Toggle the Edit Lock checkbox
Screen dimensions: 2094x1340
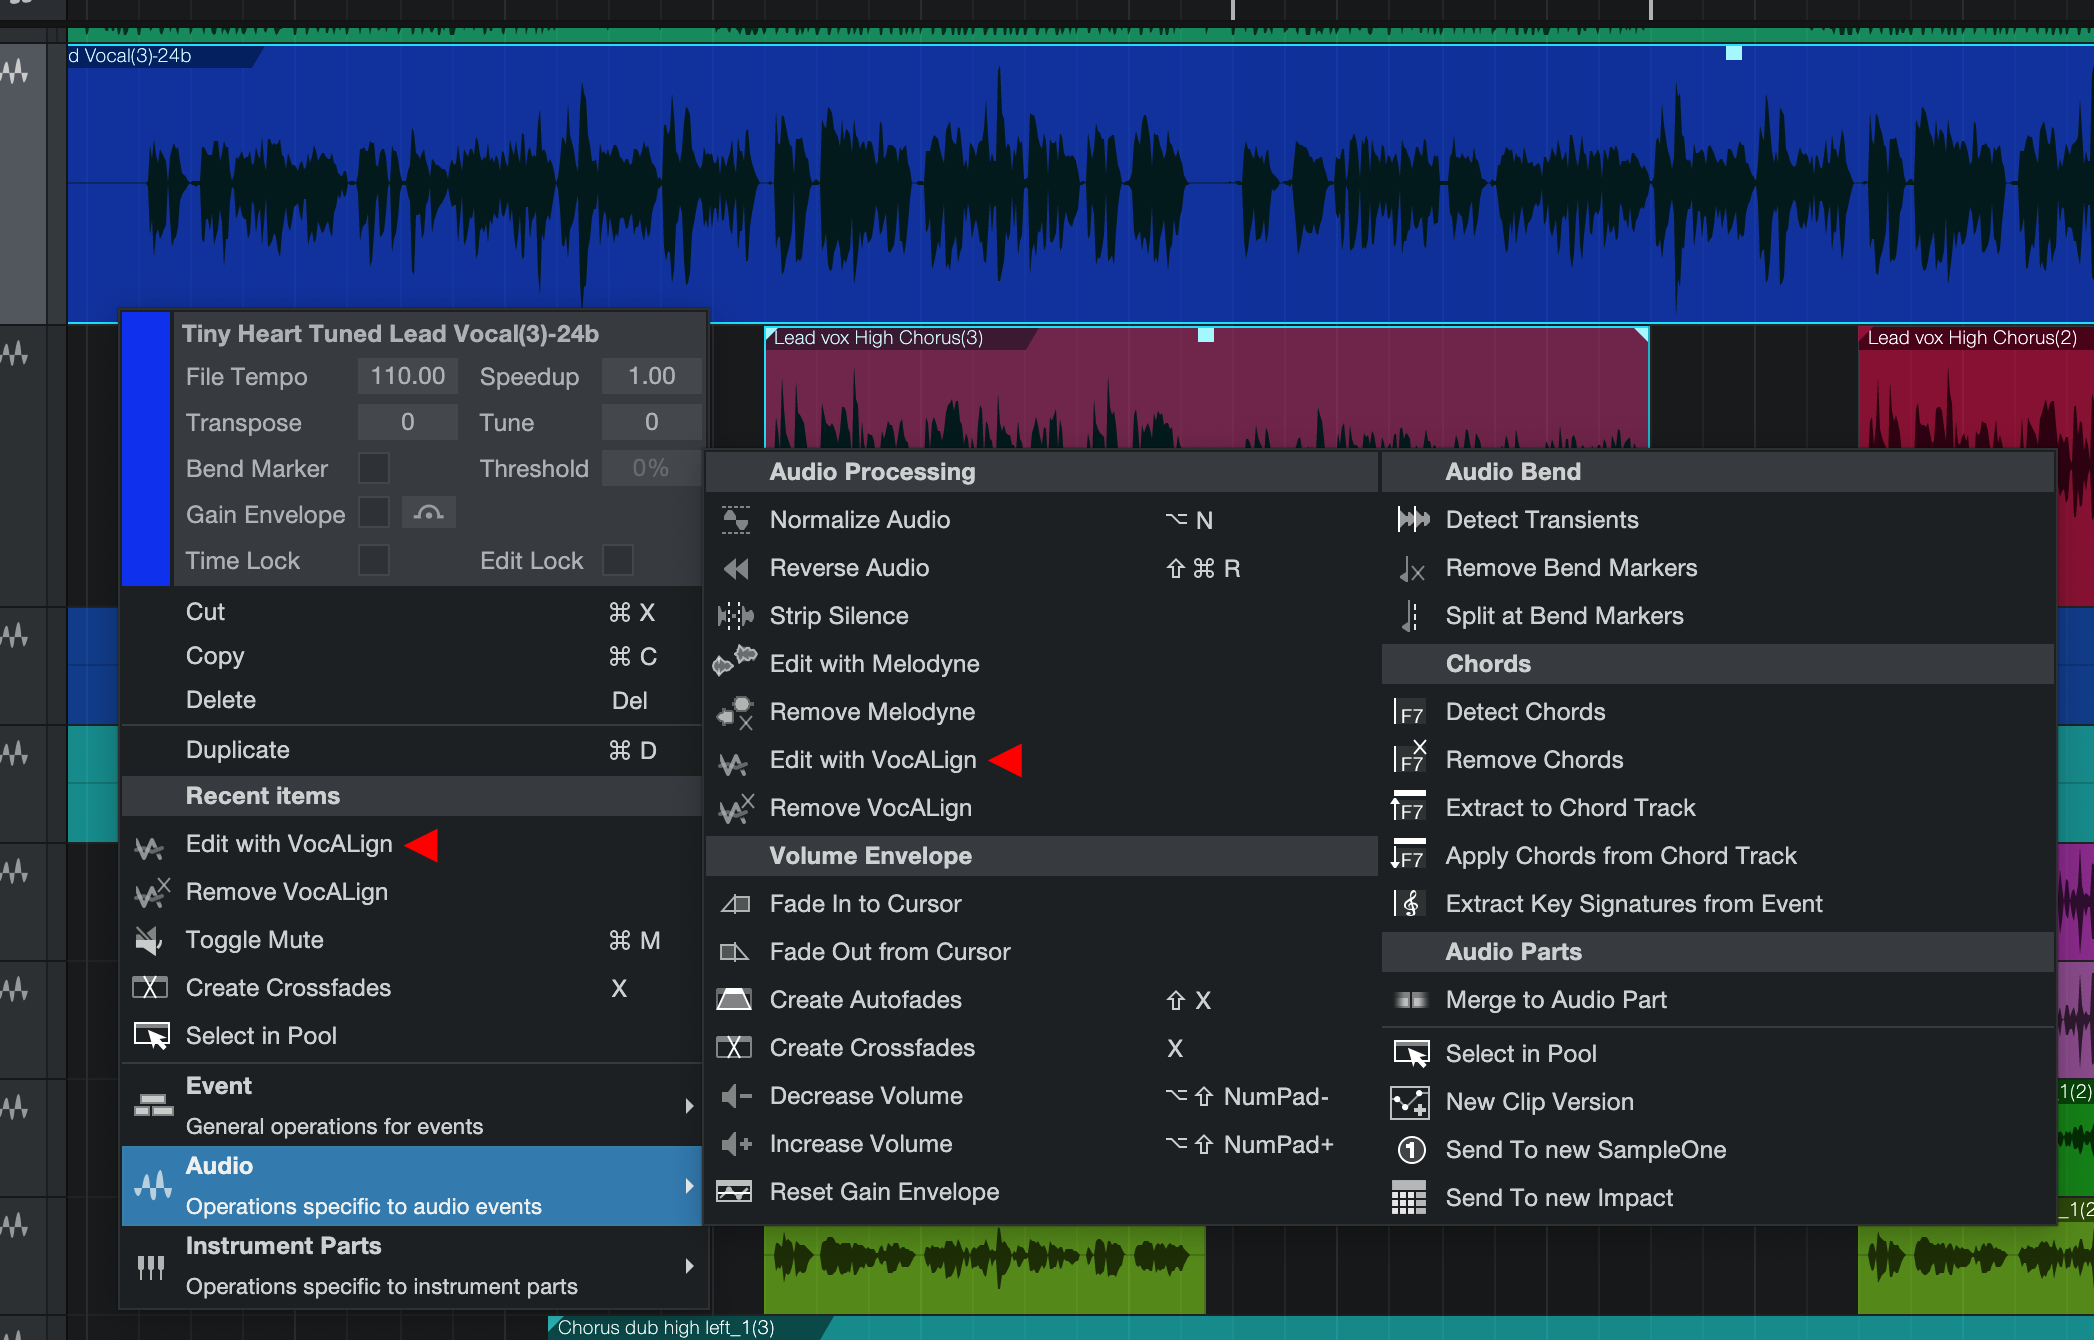click(x=617, y=560)
